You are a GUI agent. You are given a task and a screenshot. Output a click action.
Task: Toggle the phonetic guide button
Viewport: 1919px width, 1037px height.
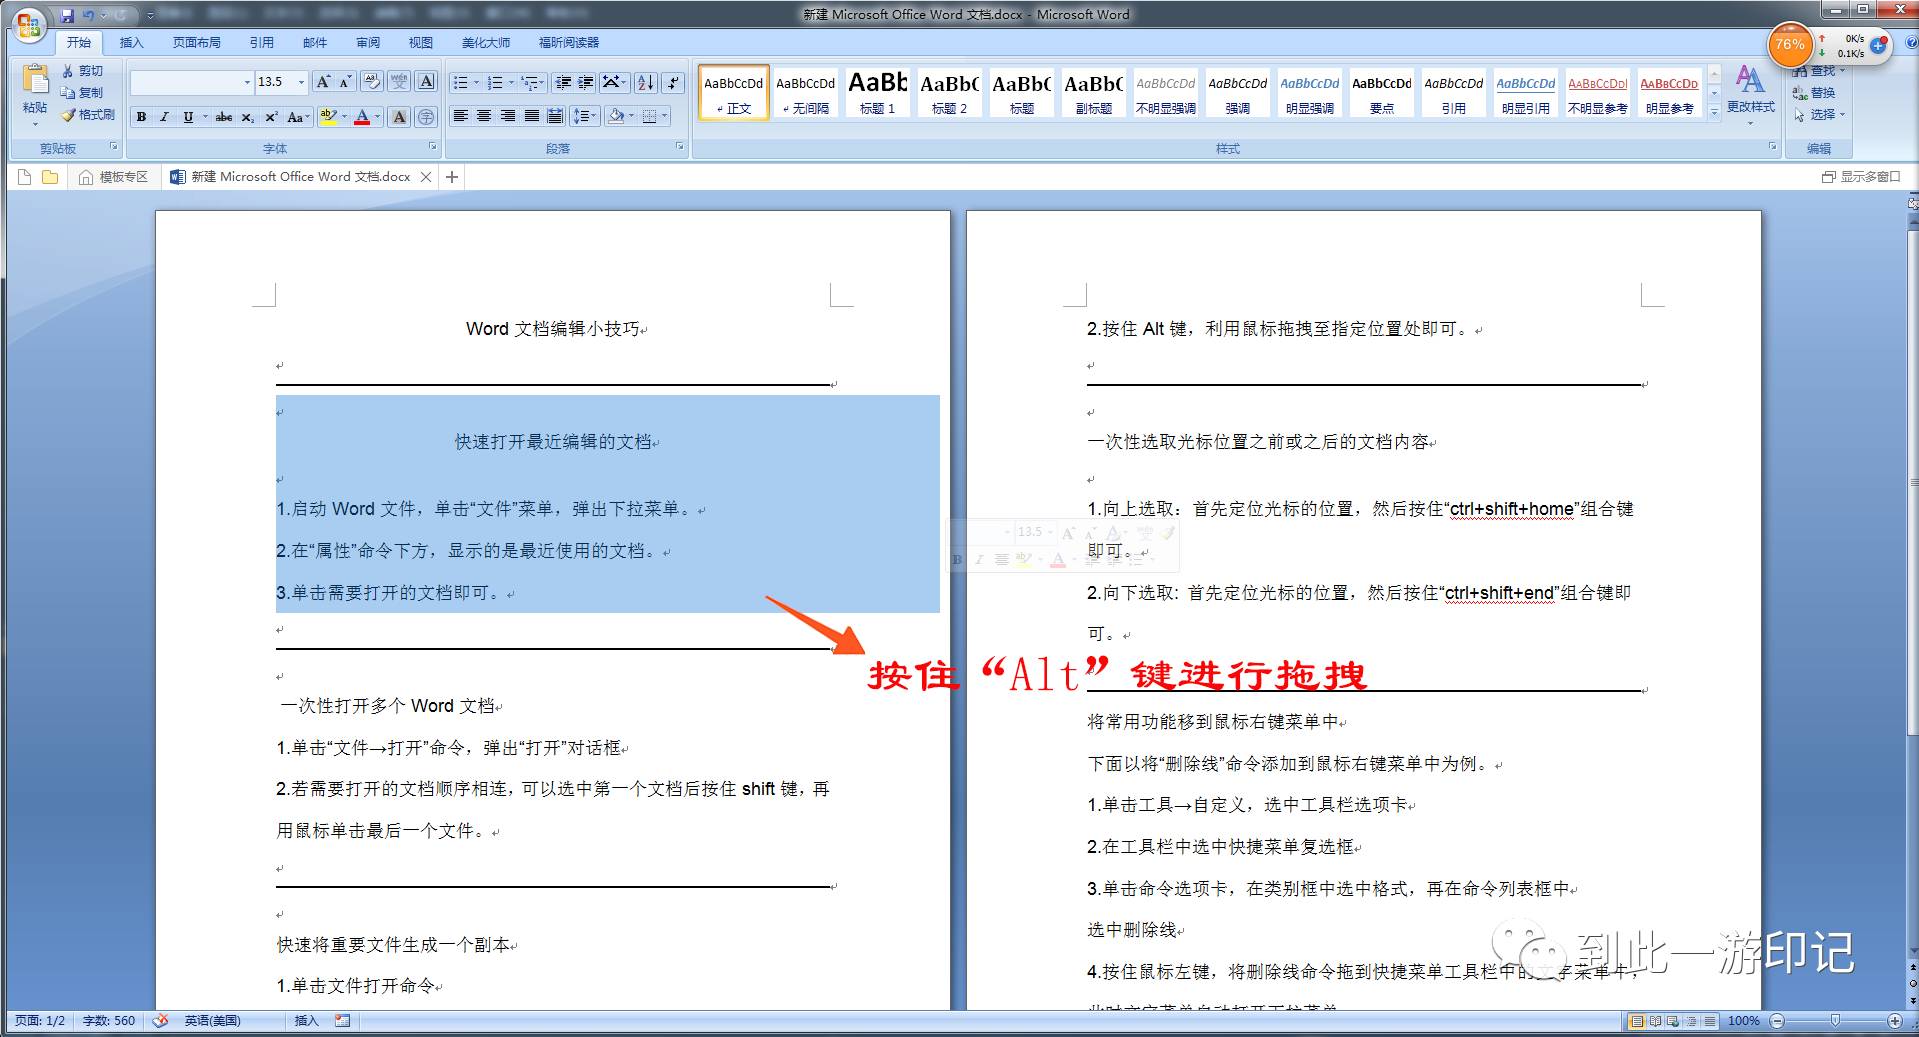[399, 82]
